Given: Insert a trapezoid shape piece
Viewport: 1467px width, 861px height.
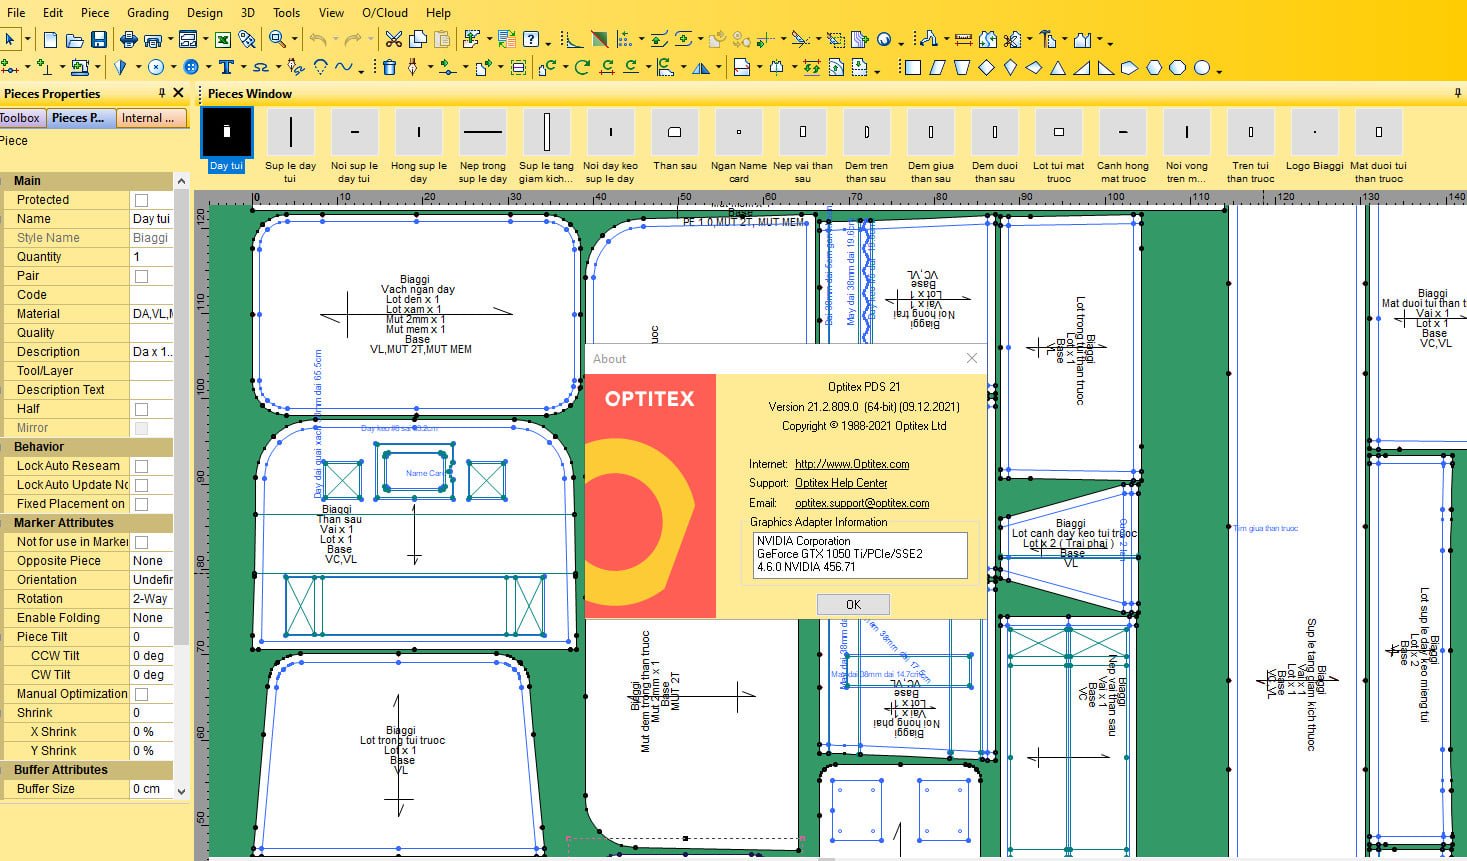Looking at the screenshot, I should (x=962, y=68).
